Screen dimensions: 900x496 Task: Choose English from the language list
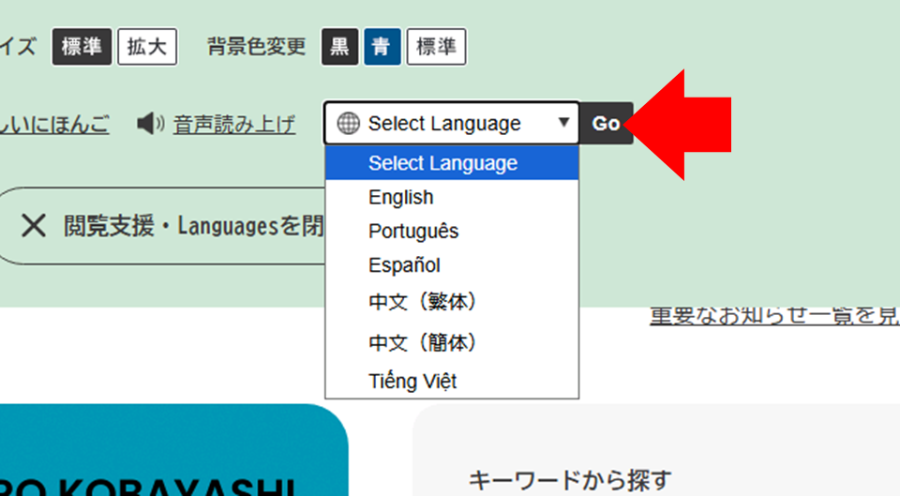click(401, 197)
